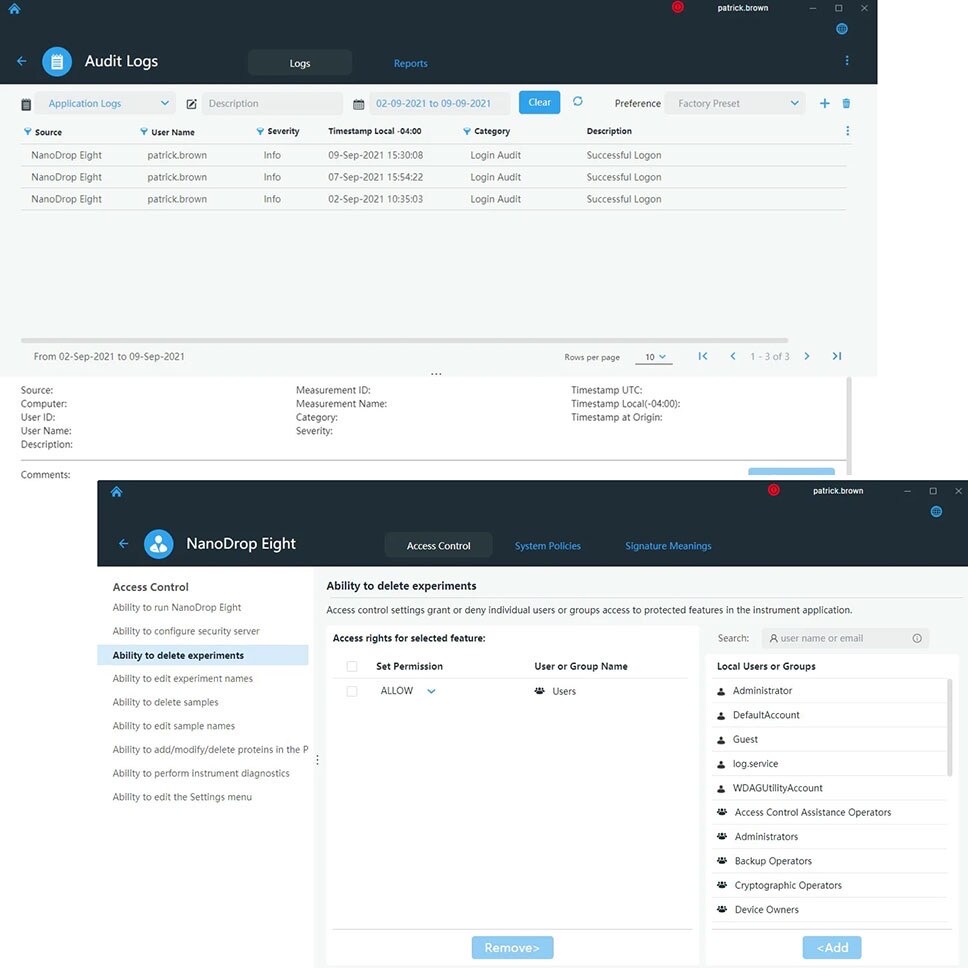Open calendar icon beside date range
This screenshot has height=968, width=968.
point(358,104)
